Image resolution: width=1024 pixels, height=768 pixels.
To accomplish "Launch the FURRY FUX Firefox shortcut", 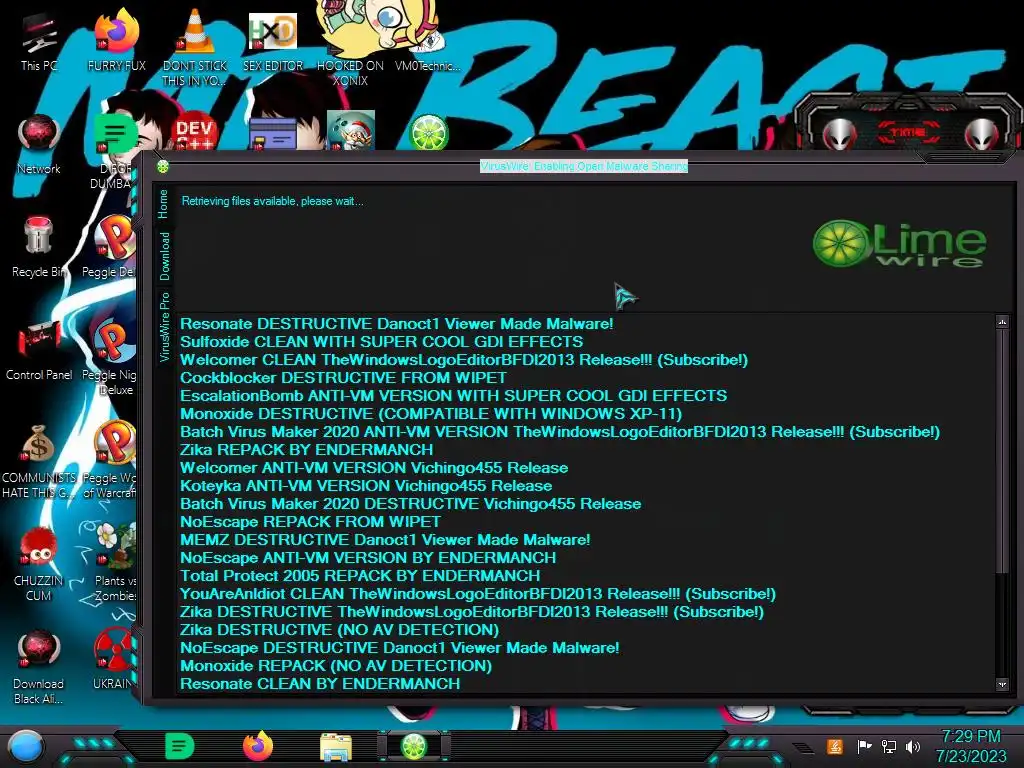I will (x=116, y=42).
